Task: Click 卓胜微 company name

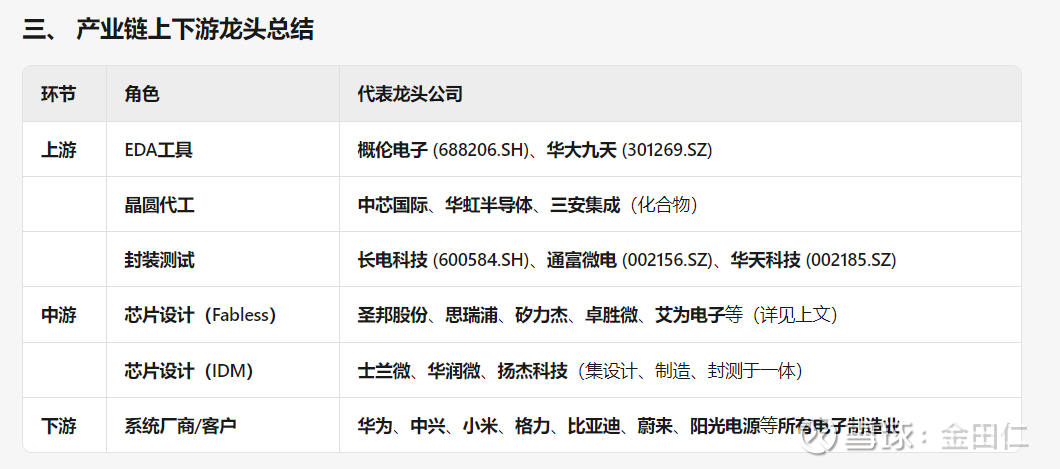Action: (612, 315)
